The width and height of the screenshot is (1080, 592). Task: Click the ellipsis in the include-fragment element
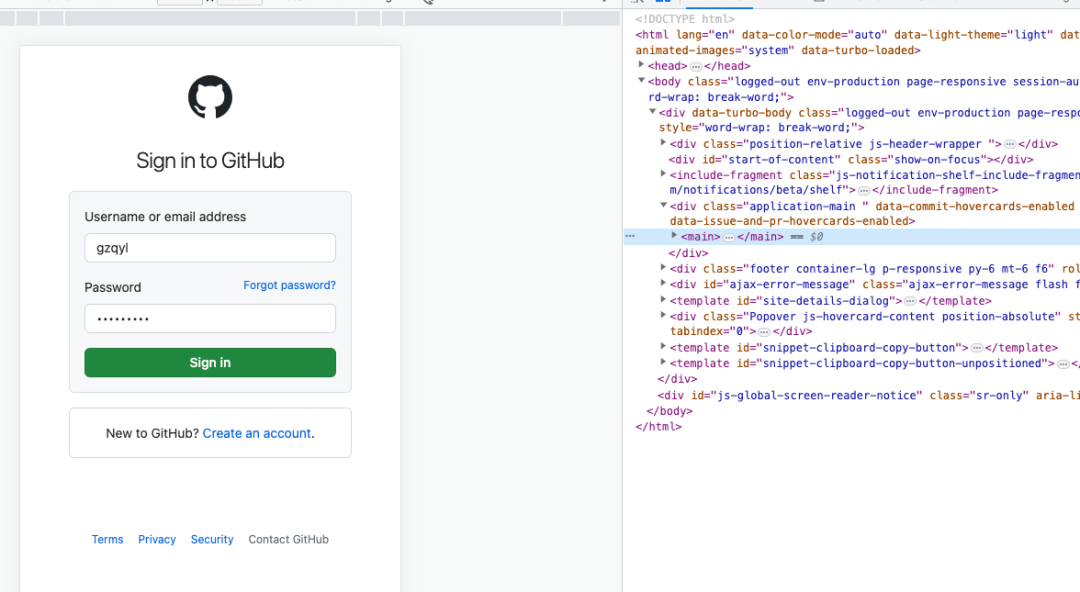tap(864, 191)
